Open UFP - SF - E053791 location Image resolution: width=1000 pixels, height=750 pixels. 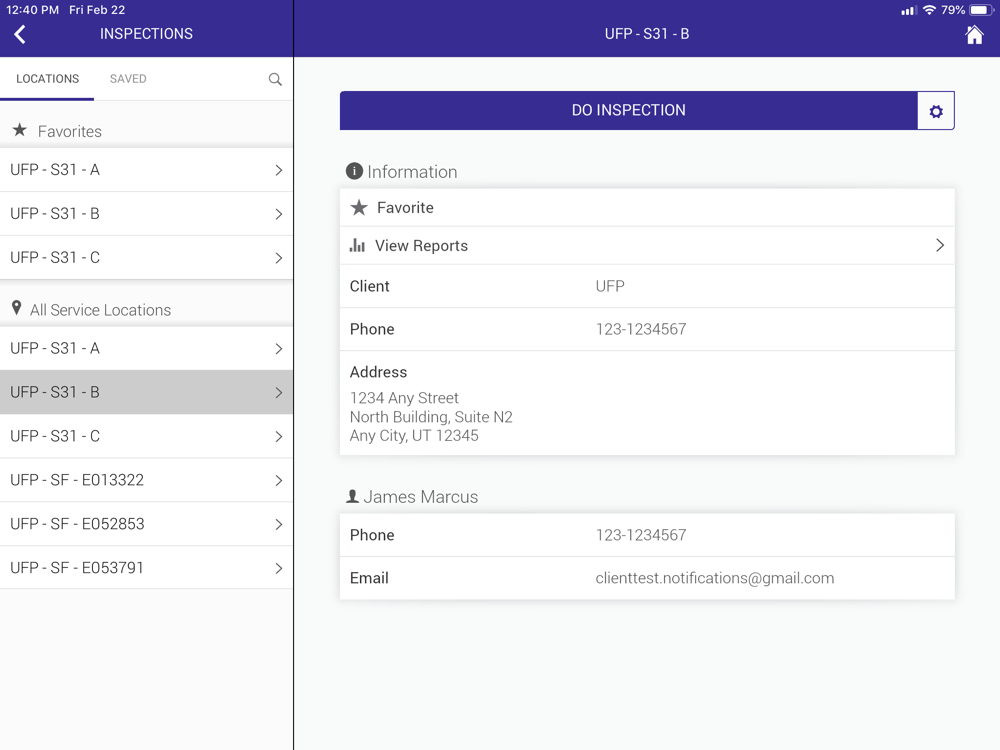coord(146,568)
